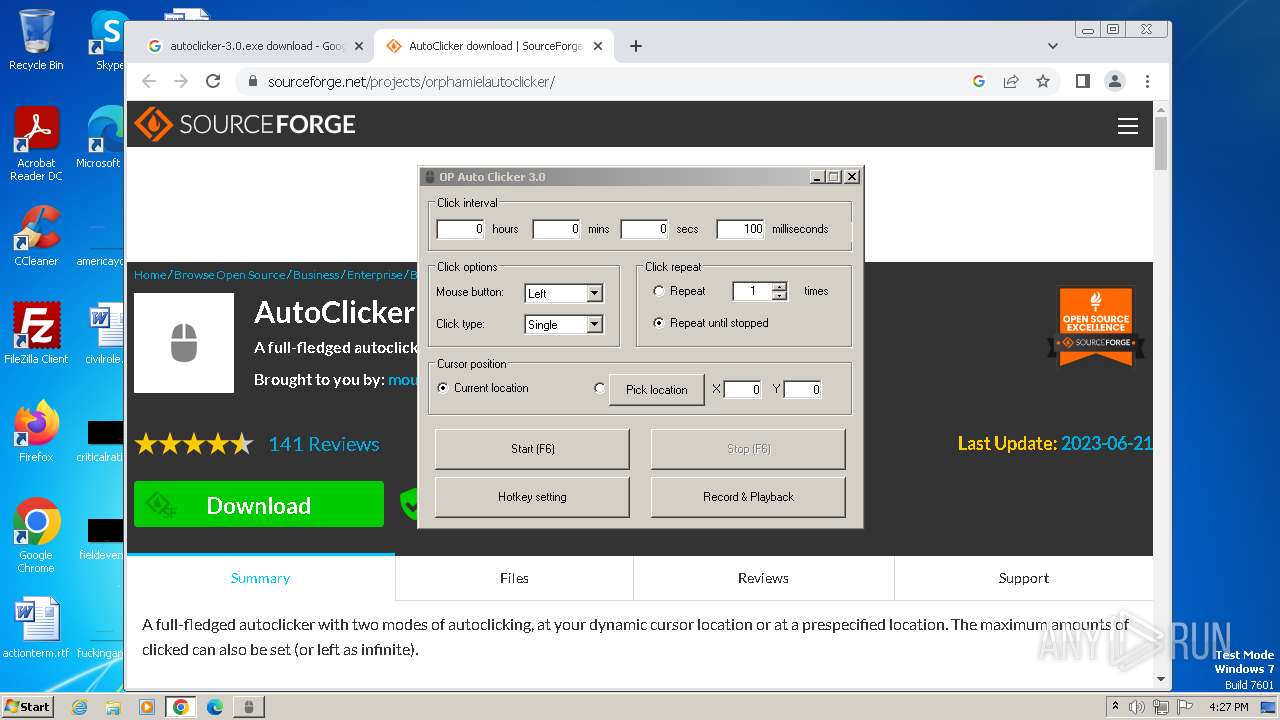
Task: Click the green Download button
Action: tap(259, 505)
